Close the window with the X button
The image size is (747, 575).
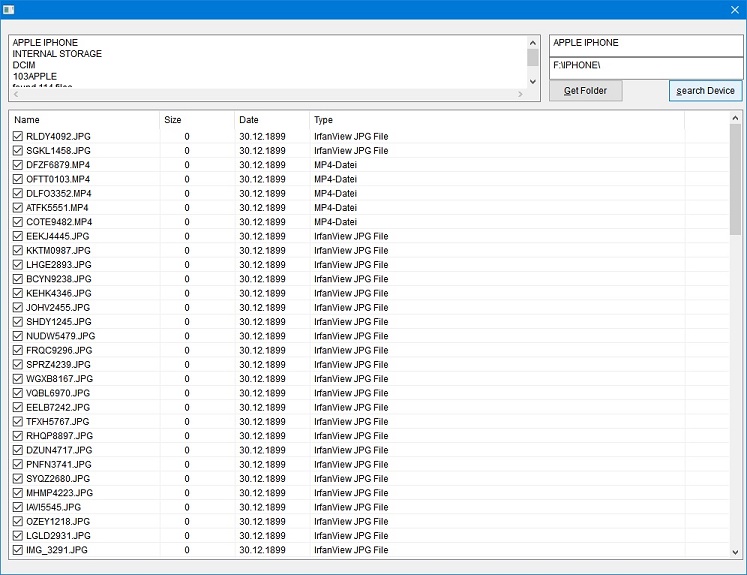735,10
